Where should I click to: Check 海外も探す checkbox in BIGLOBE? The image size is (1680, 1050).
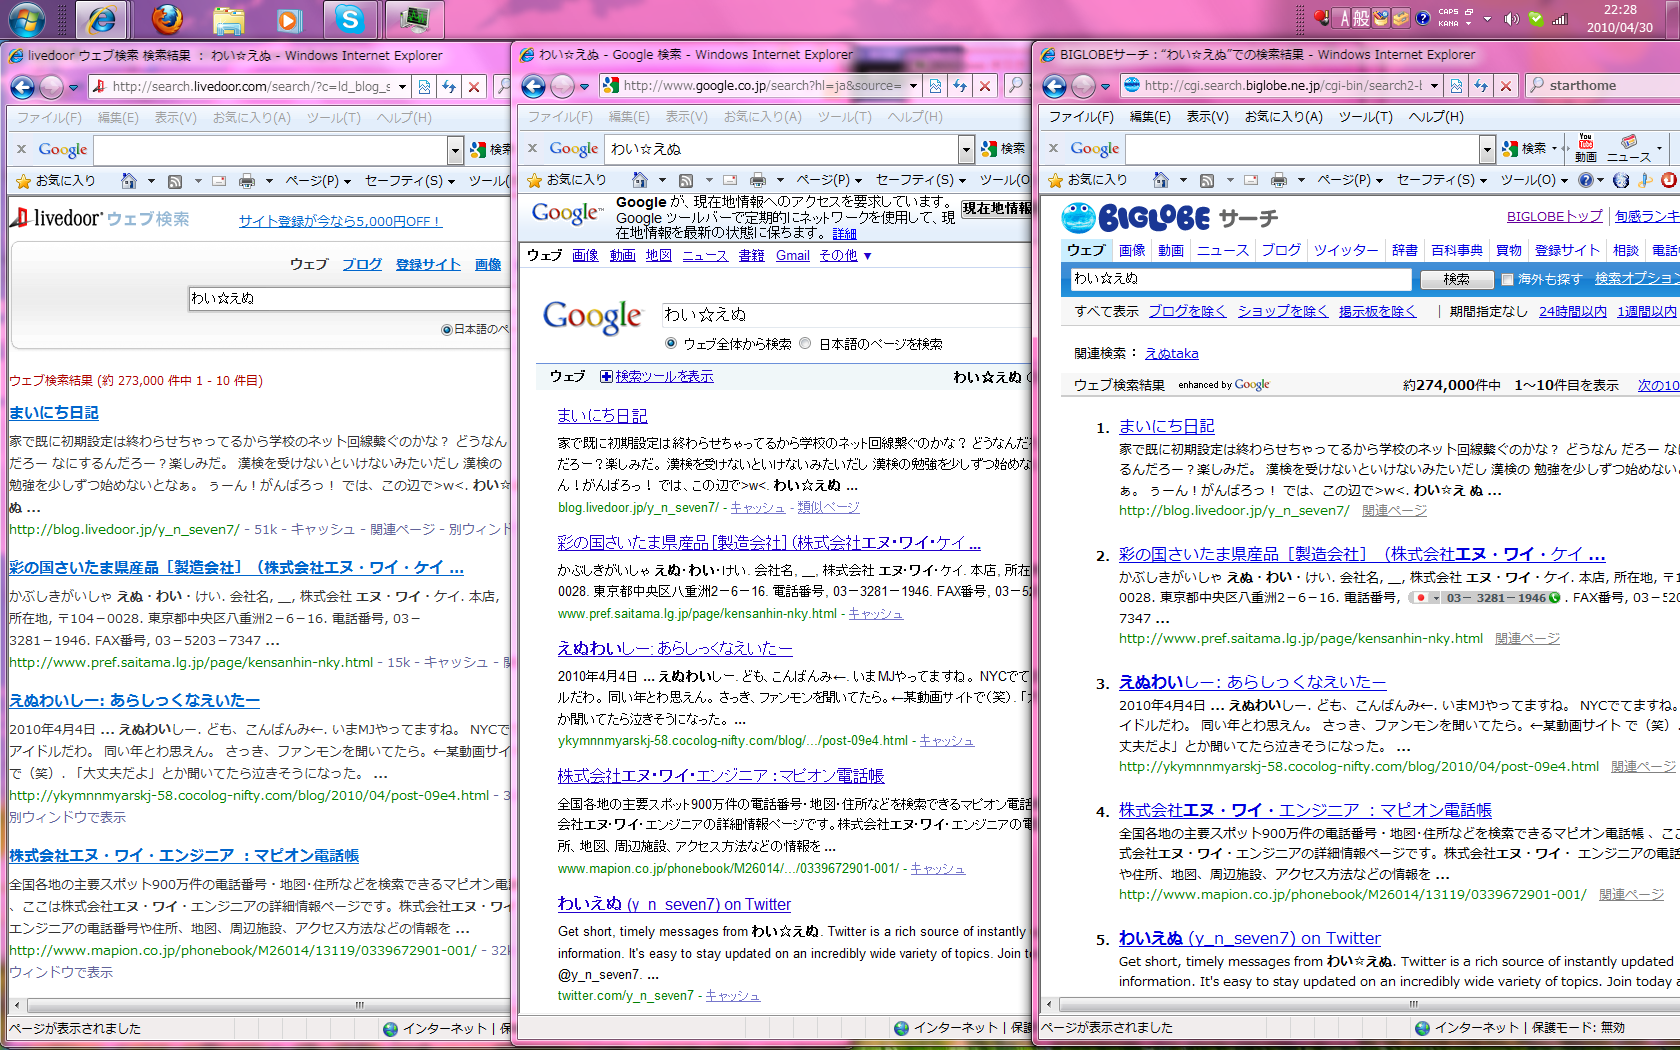(x=1507, y=280)
